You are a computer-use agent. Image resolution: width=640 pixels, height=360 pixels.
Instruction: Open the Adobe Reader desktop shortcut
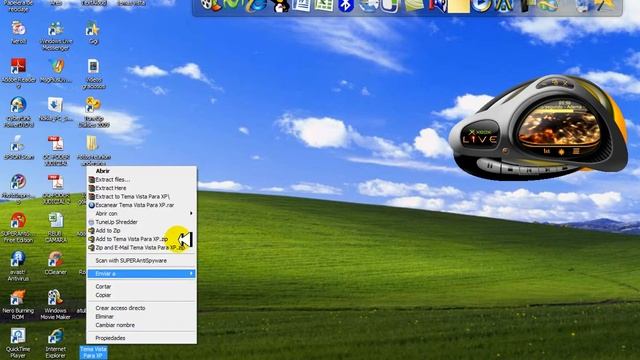[x=18, y=73]
